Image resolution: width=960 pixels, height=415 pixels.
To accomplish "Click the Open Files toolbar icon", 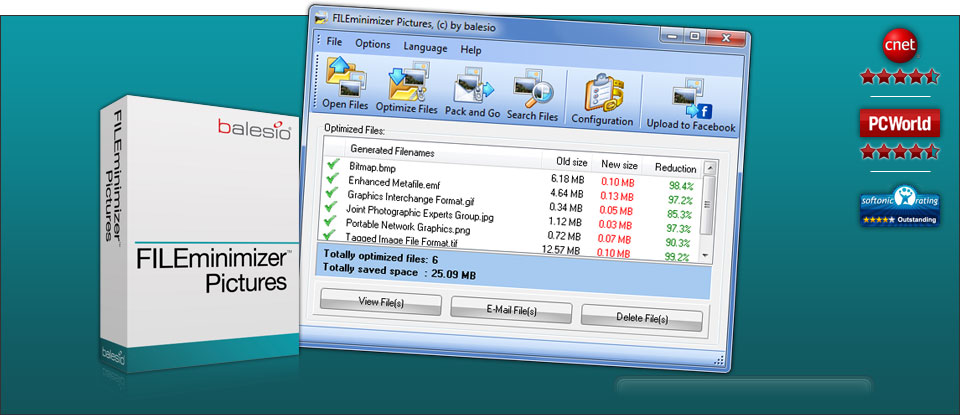I will coord(345,78).
